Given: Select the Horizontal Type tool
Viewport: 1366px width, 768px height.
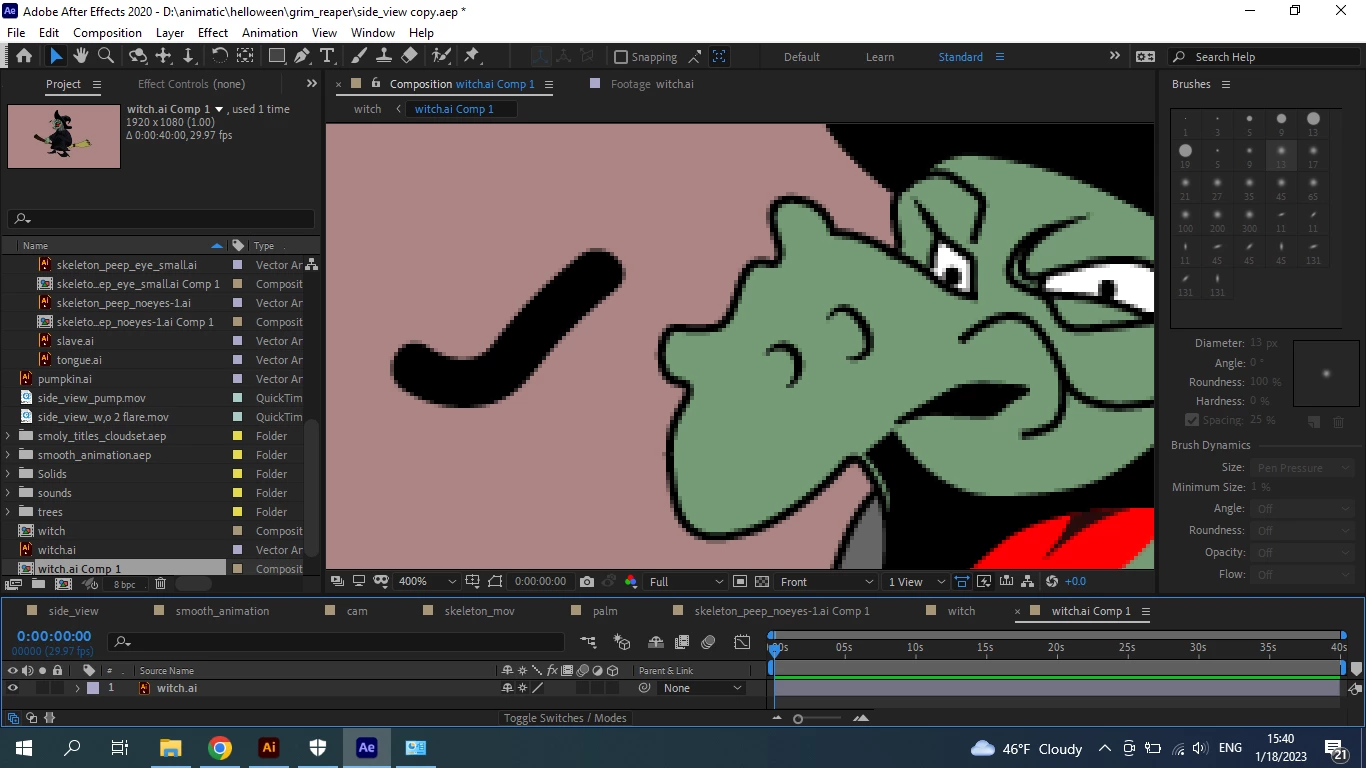Looking at the screenshot, I should point(327,57).
